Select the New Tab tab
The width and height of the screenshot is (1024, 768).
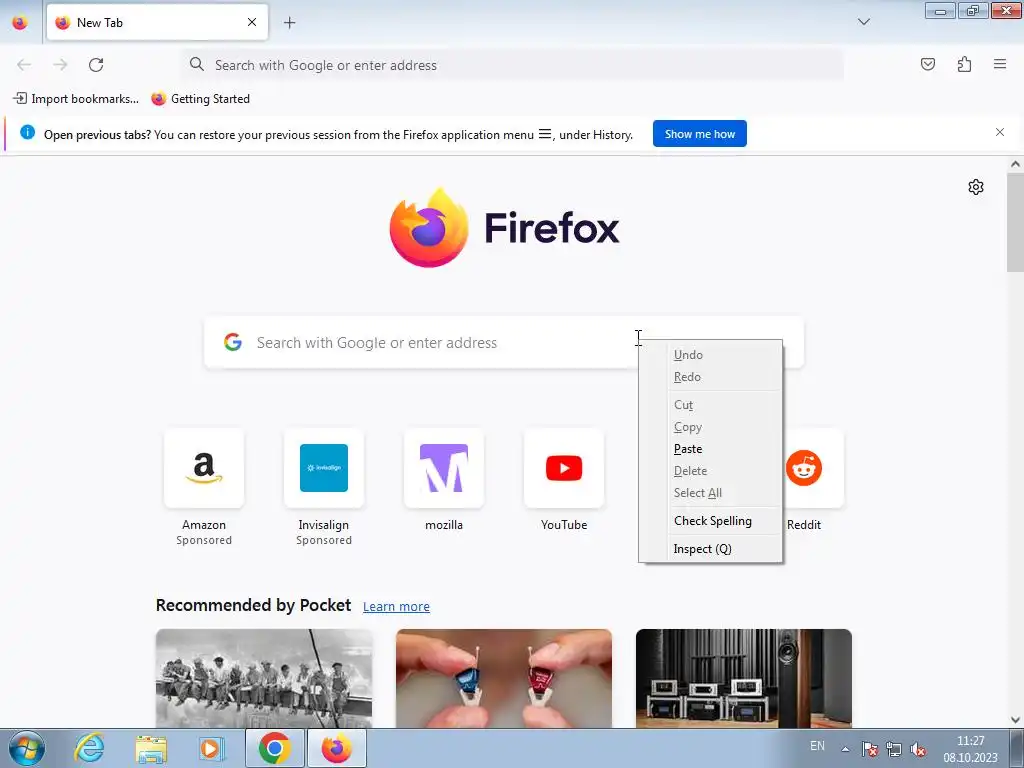pyautogui.click(x=157, y=22)
